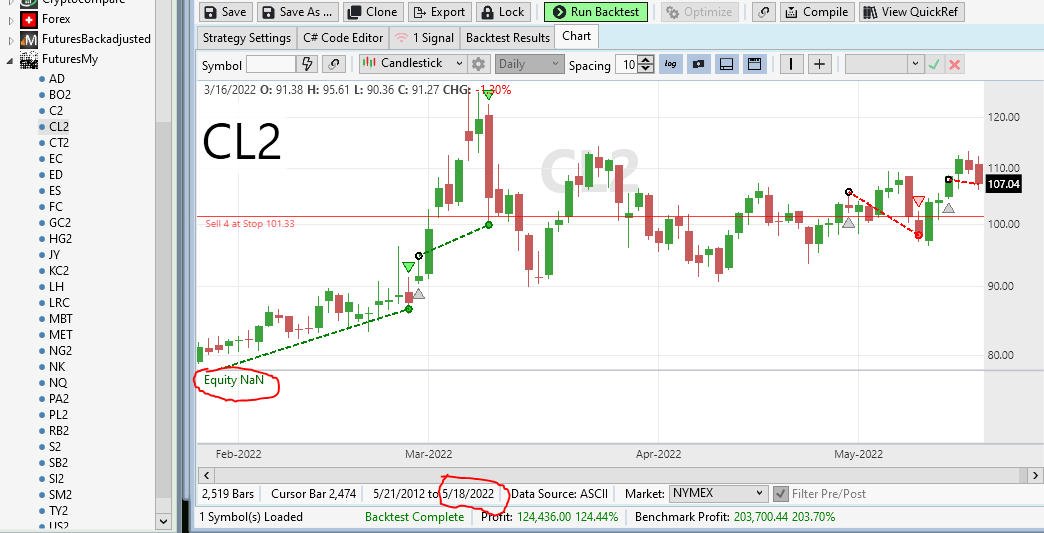This screenshot has width=1044, height=533.
Task: Click the green checkmark icon
Action: 933,64
